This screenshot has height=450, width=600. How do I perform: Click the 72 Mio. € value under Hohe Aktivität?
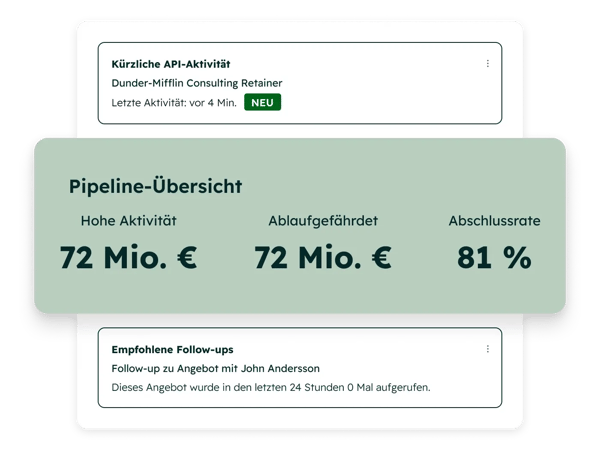tap(128, 258)
